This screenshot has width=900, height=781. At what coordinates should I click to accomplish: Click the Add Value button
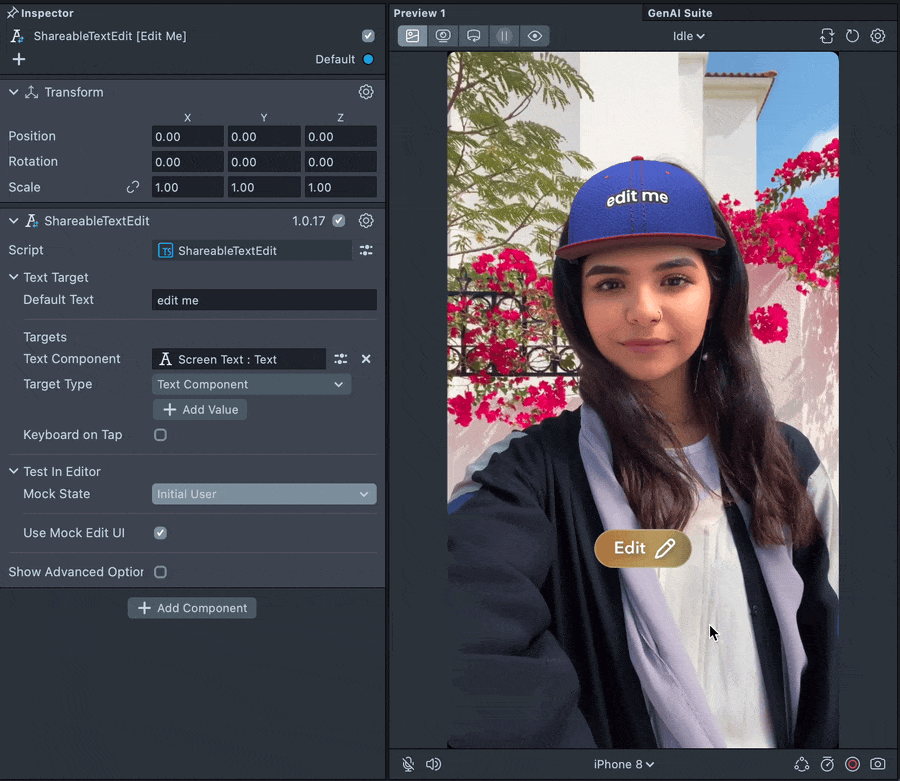pyautogui.click(x=200, y=410)
